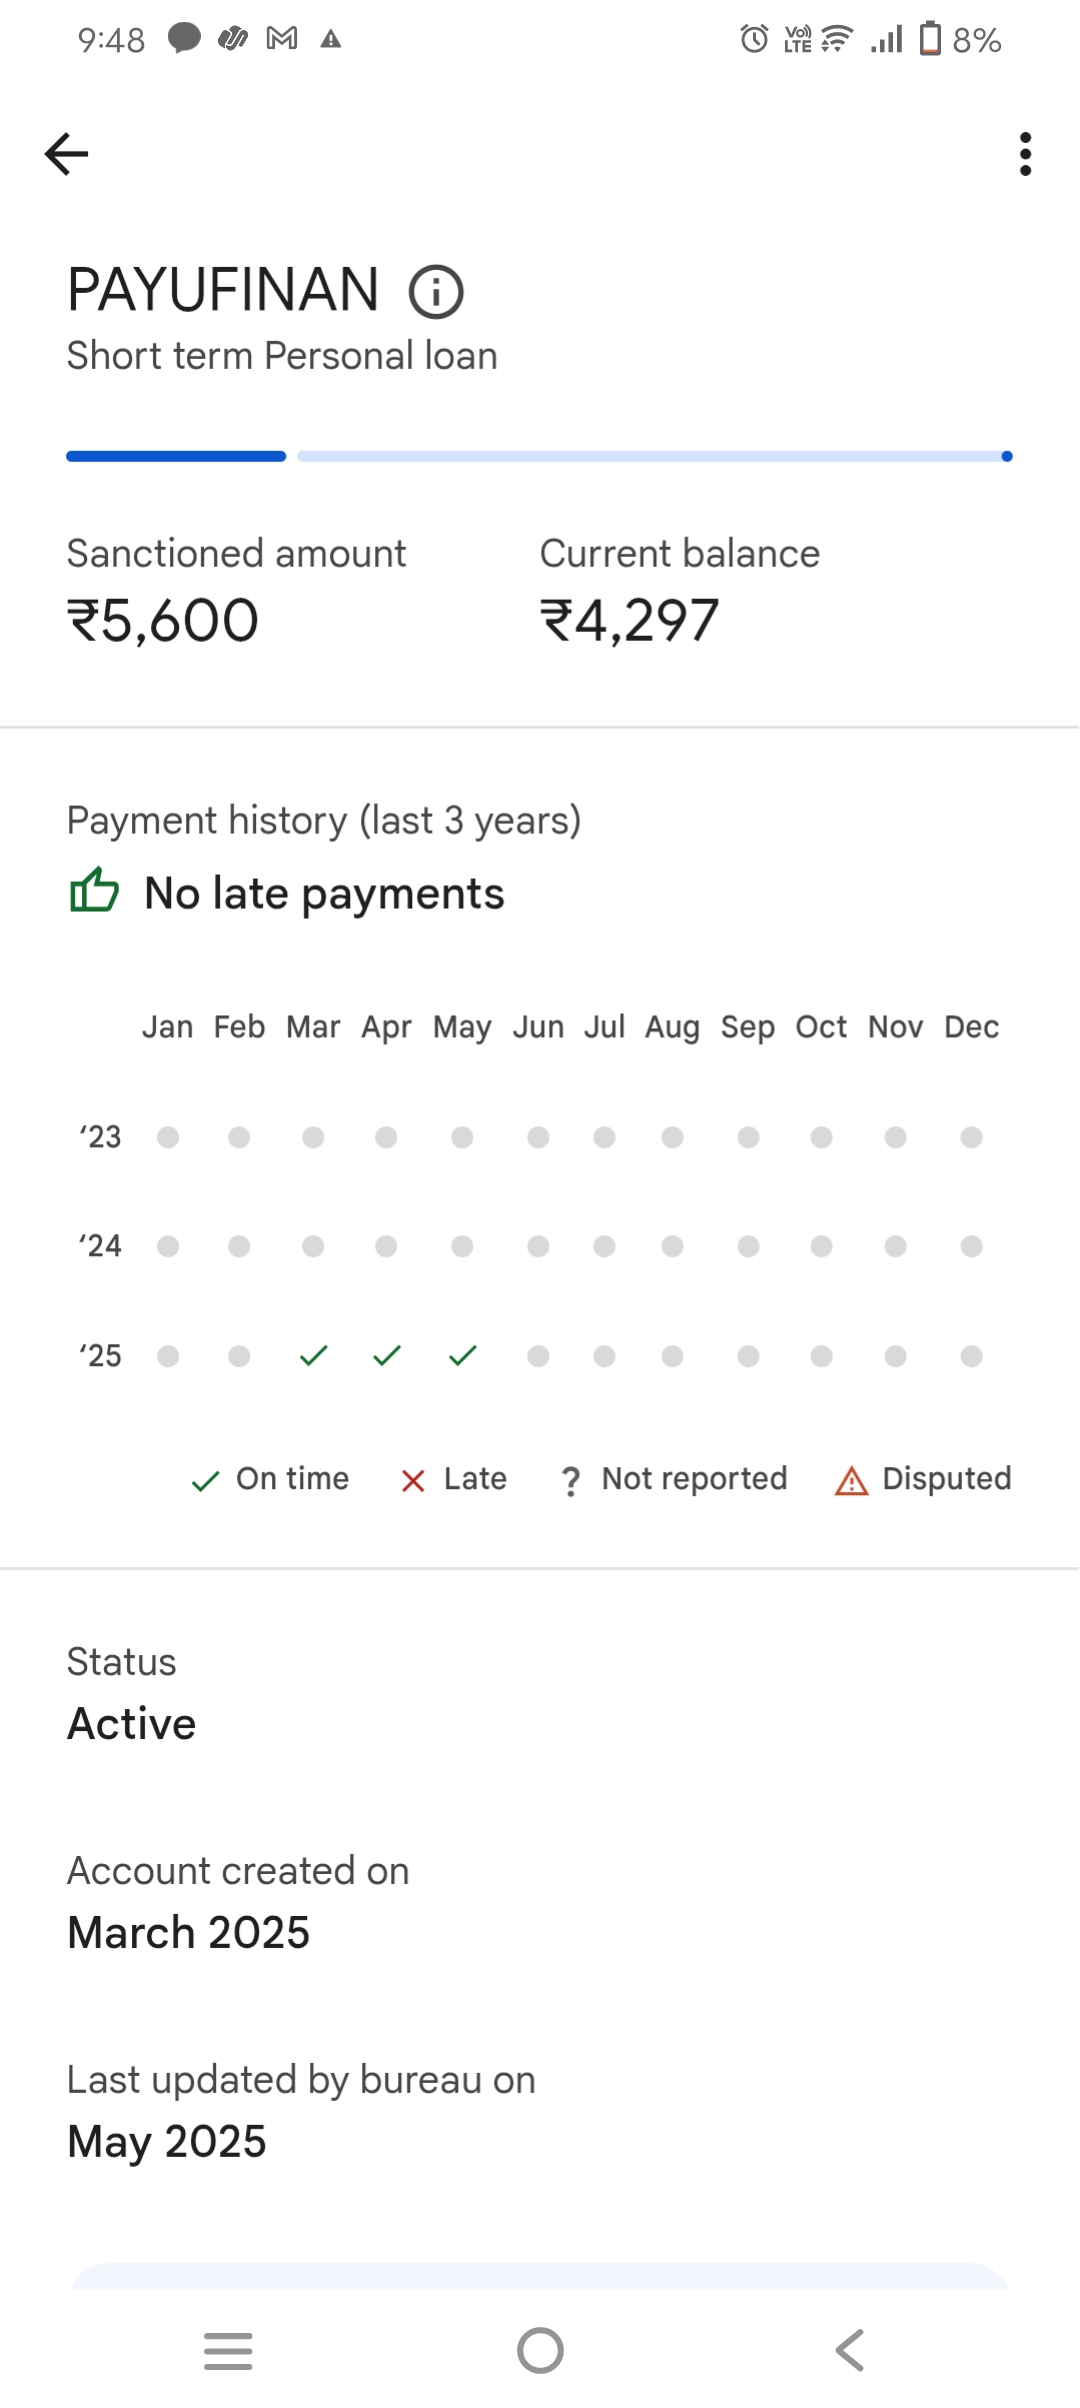
Task: Tap the Not reported question mark
Action: tap(570, 1480)
